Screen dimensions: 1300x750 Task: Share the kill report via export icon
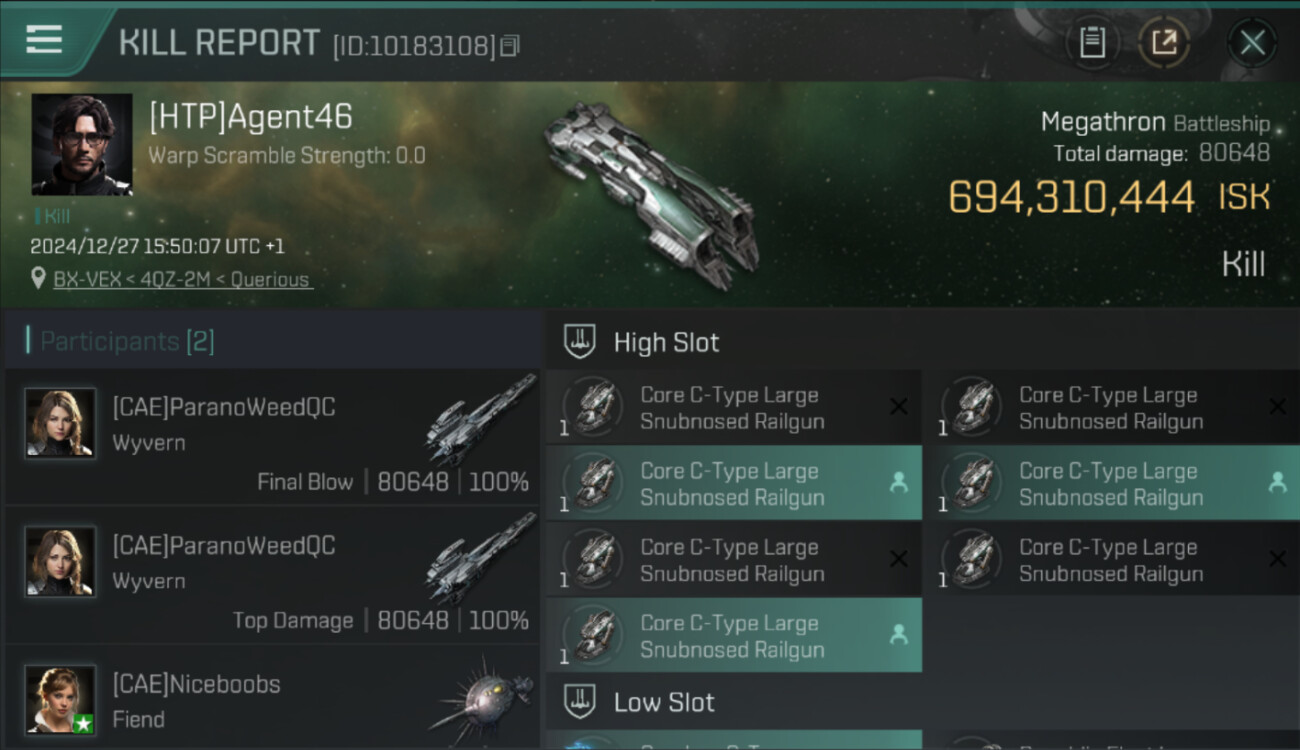coord(1164,43)
